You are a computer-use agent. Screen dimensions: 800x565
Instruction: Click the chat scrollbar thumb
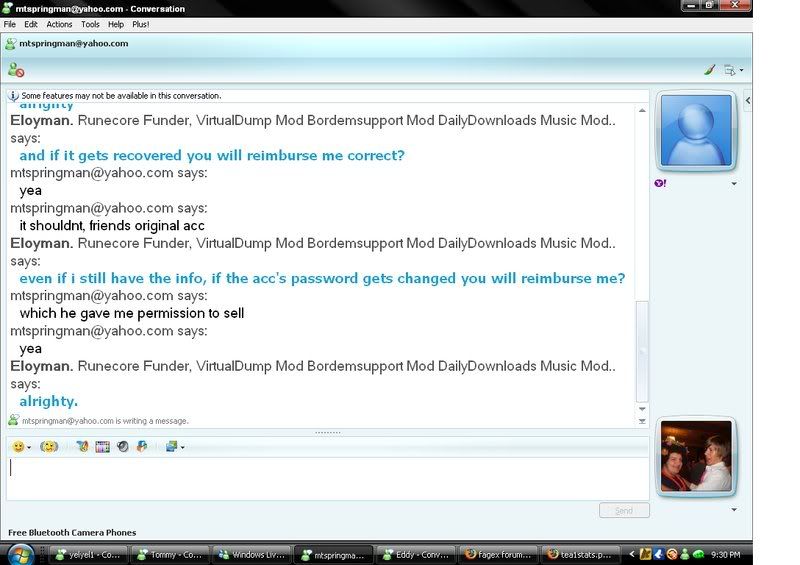pyautogui.click(x=642, y=351)
